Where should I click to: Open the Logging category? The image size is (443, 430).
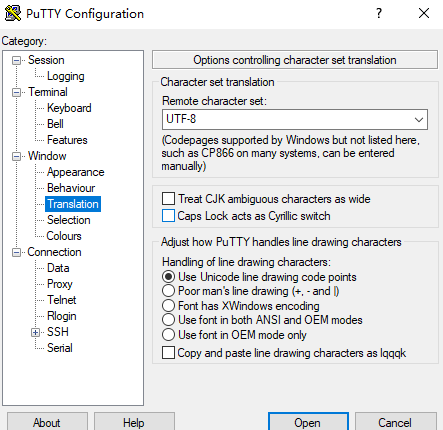tap(65, 76)
